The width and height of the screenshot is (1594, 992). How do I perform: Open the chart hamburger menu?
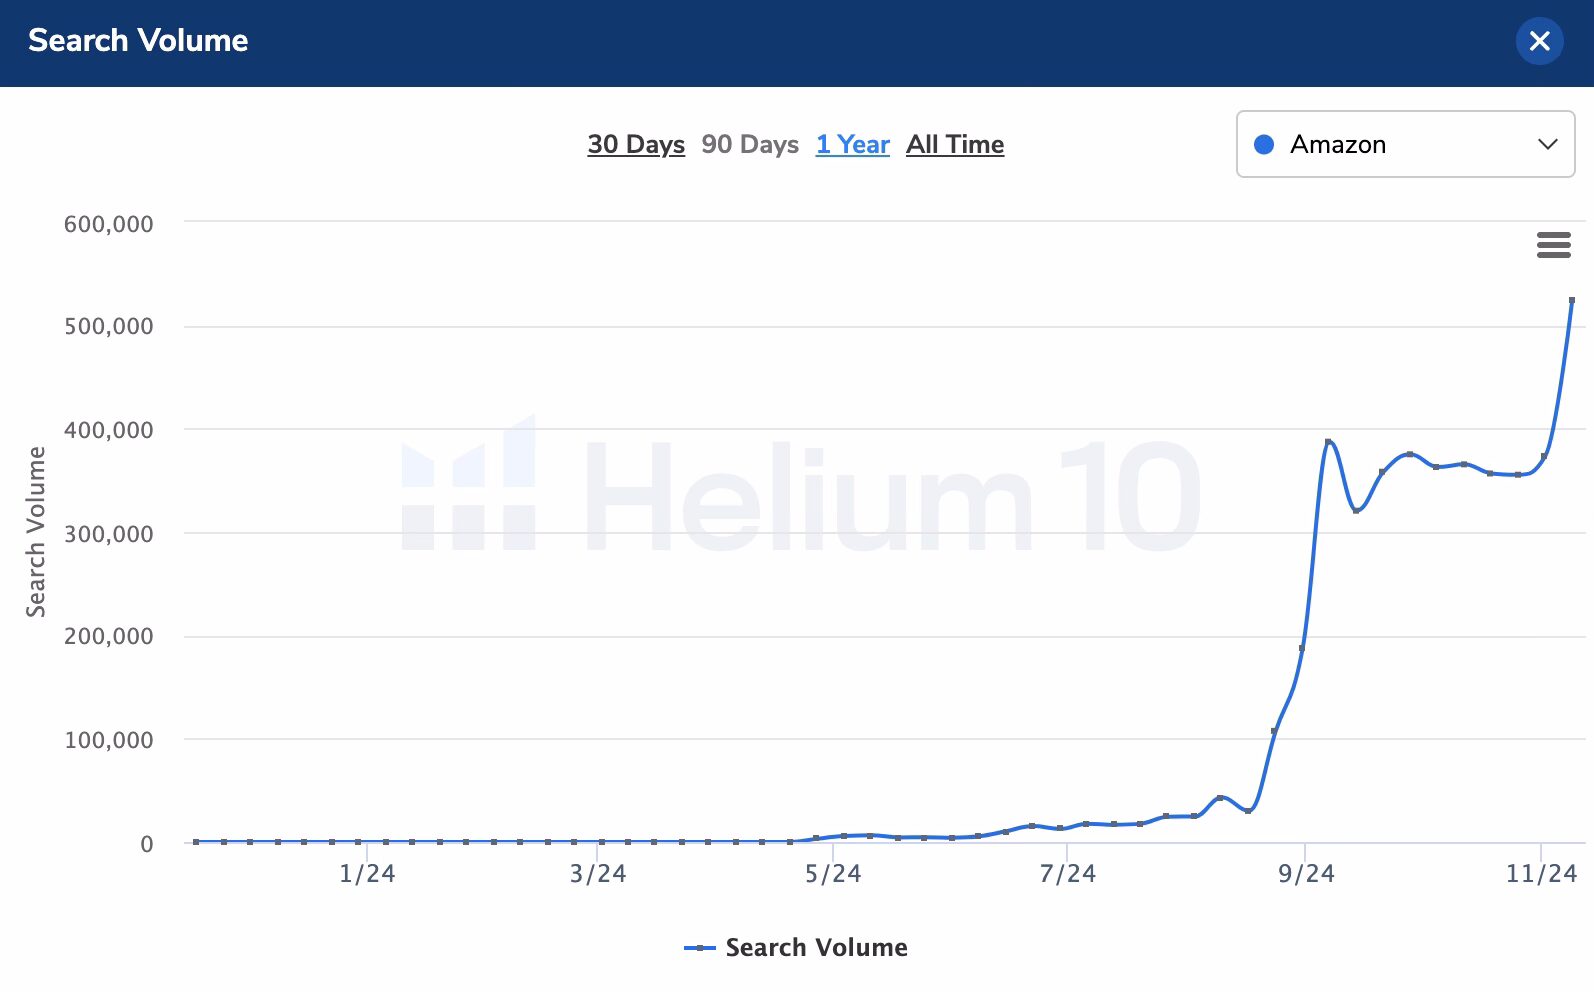coord(1553,245)
